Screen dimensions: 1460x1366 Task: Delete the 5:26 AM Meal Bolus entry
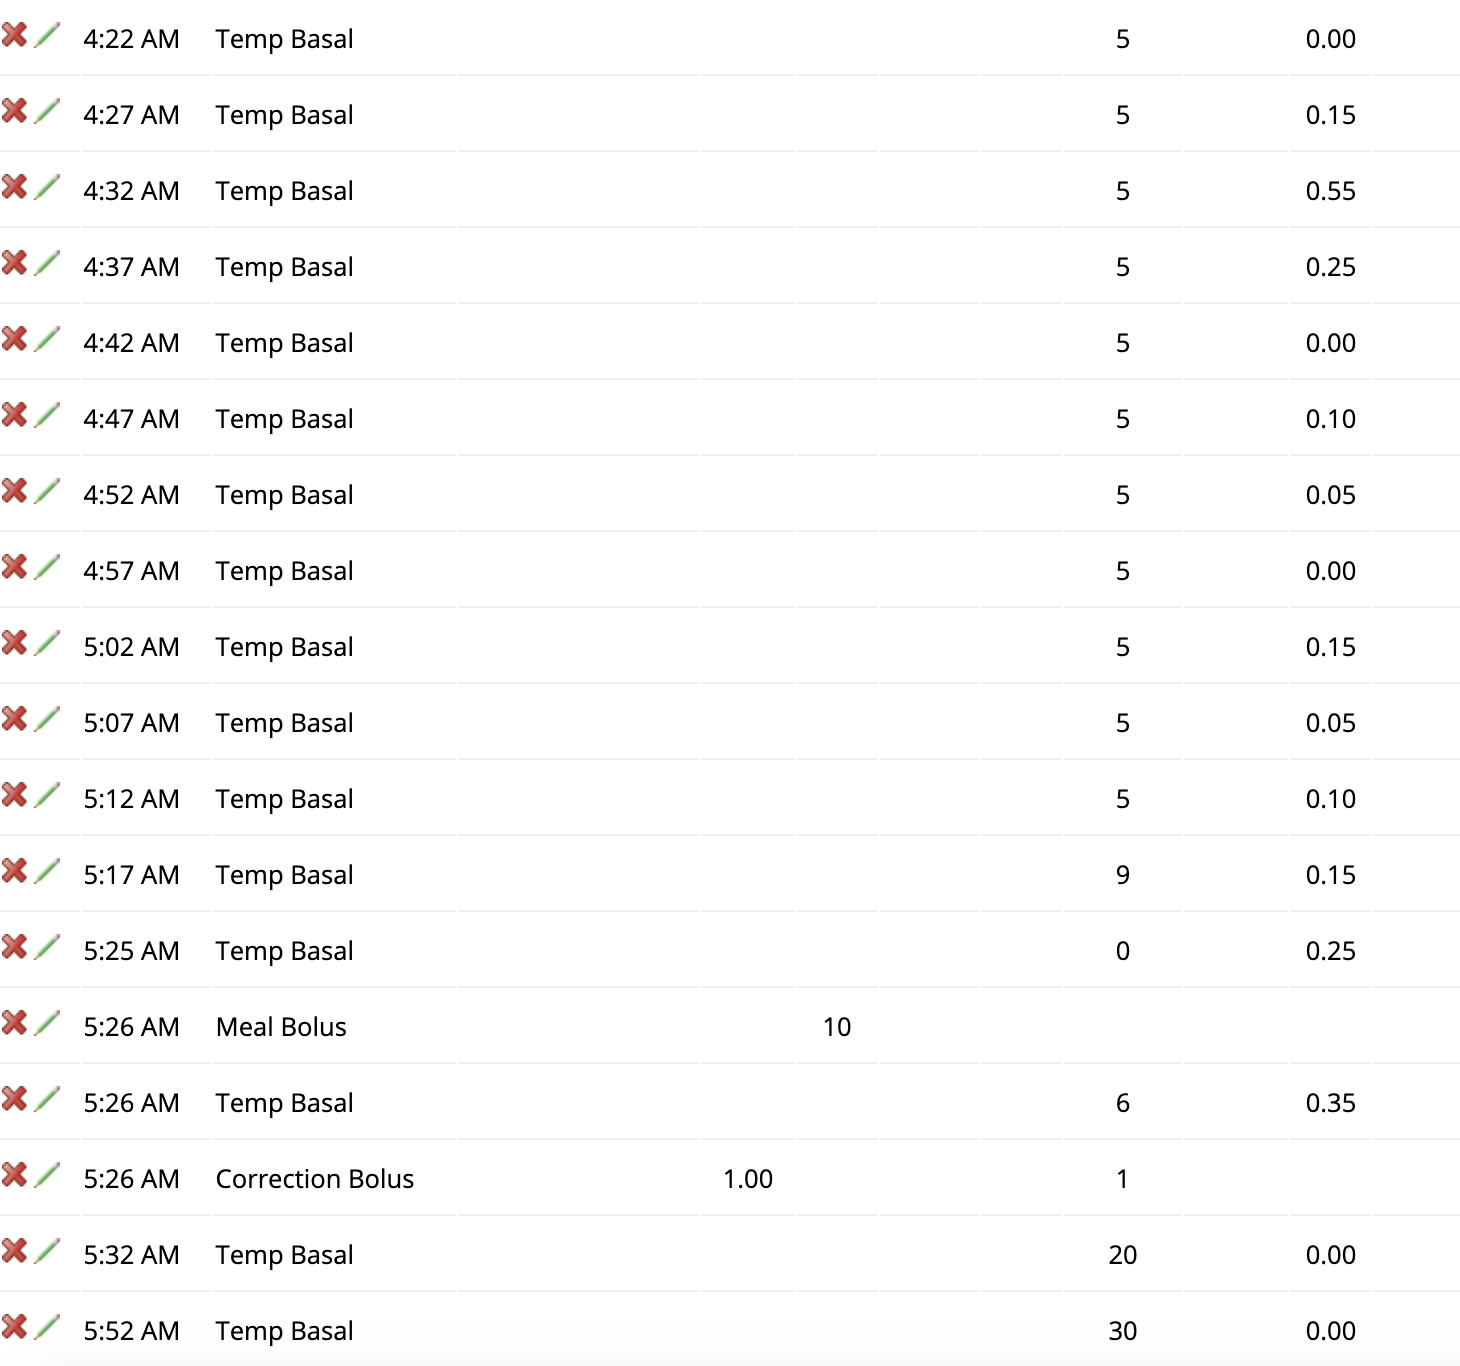click(16, 1022)
